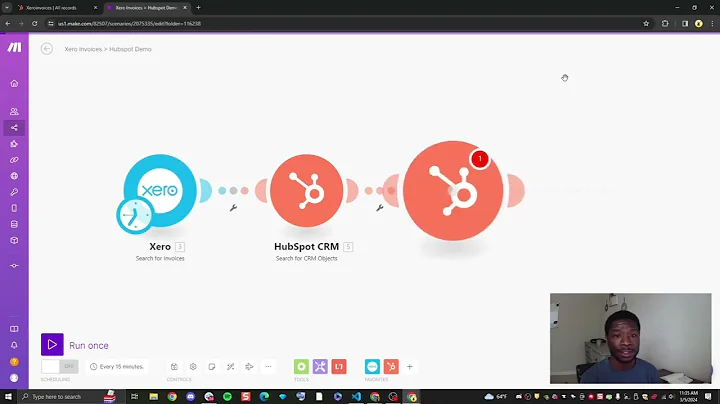Open browser extensions puzzle icon
Image resolution: width=720 pixels, height=404 pixels.
tap(665, 23)
